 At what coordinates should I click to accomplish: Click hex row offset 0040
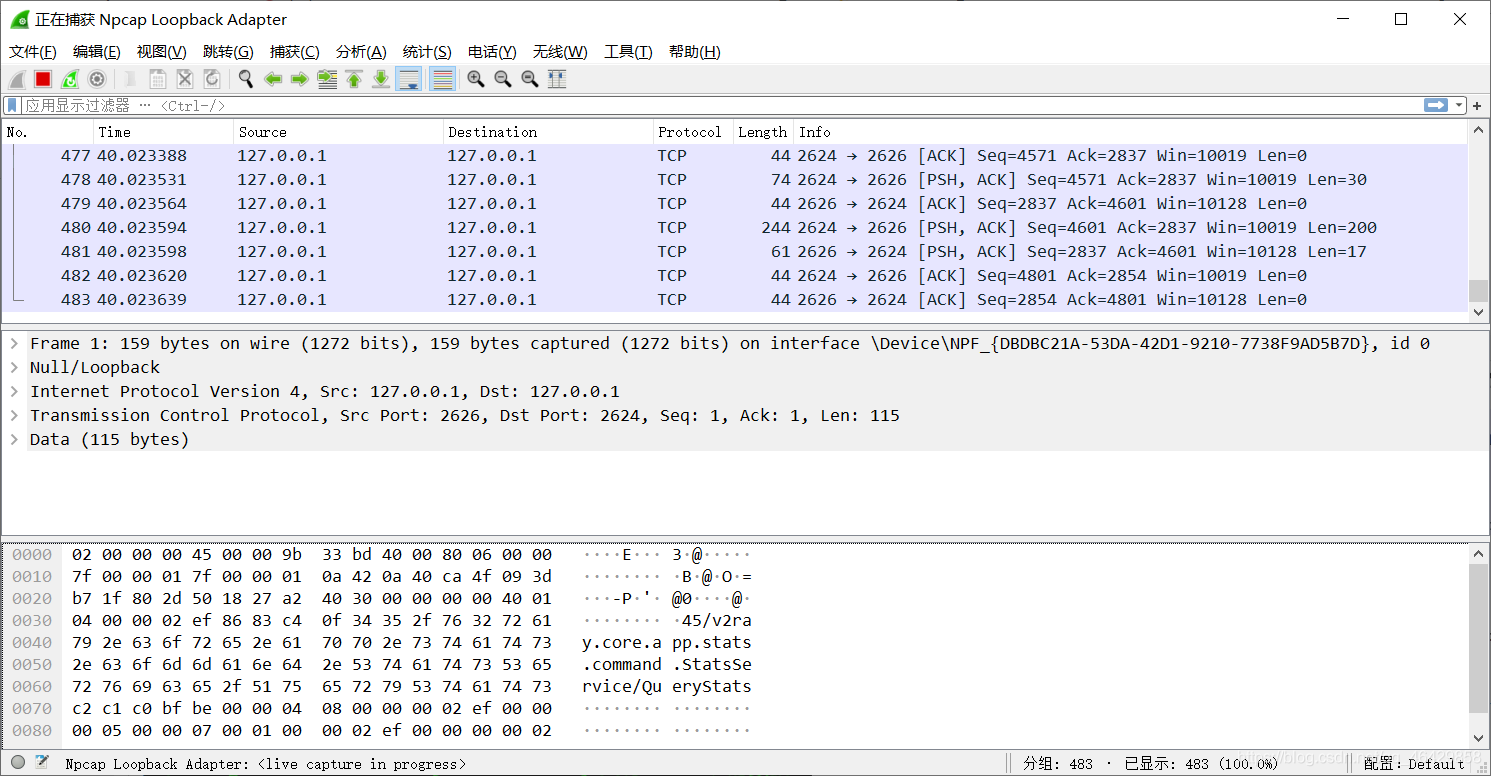31,642
